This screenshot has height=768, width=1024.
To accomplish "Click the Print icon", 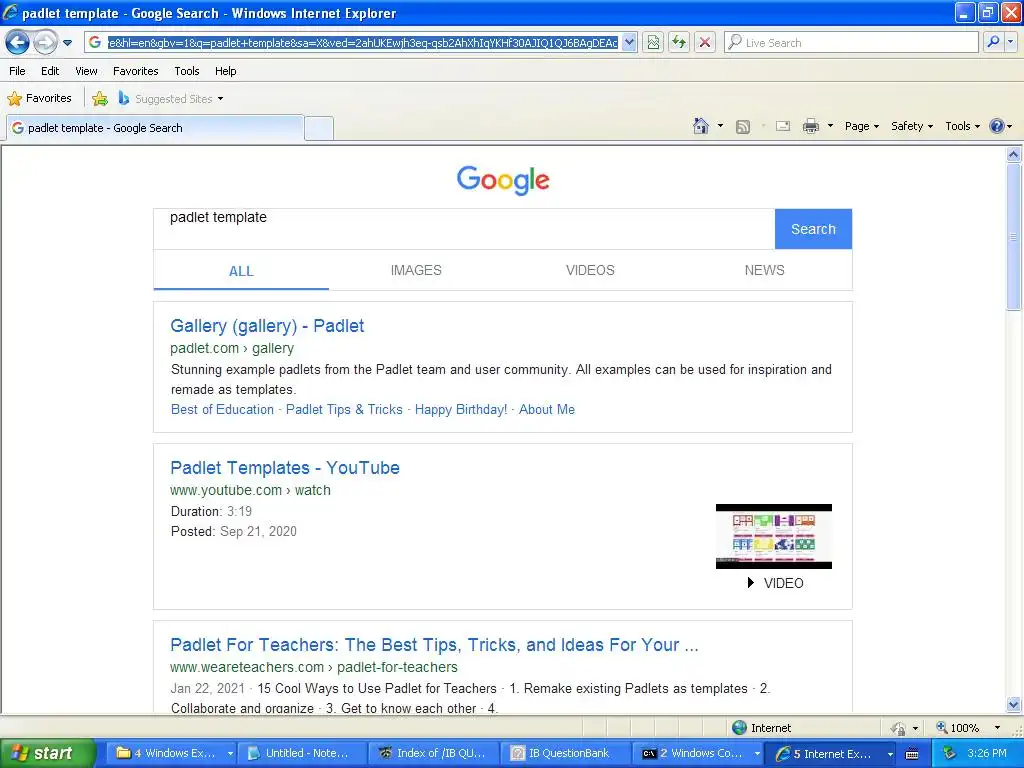I will point(810,126).
